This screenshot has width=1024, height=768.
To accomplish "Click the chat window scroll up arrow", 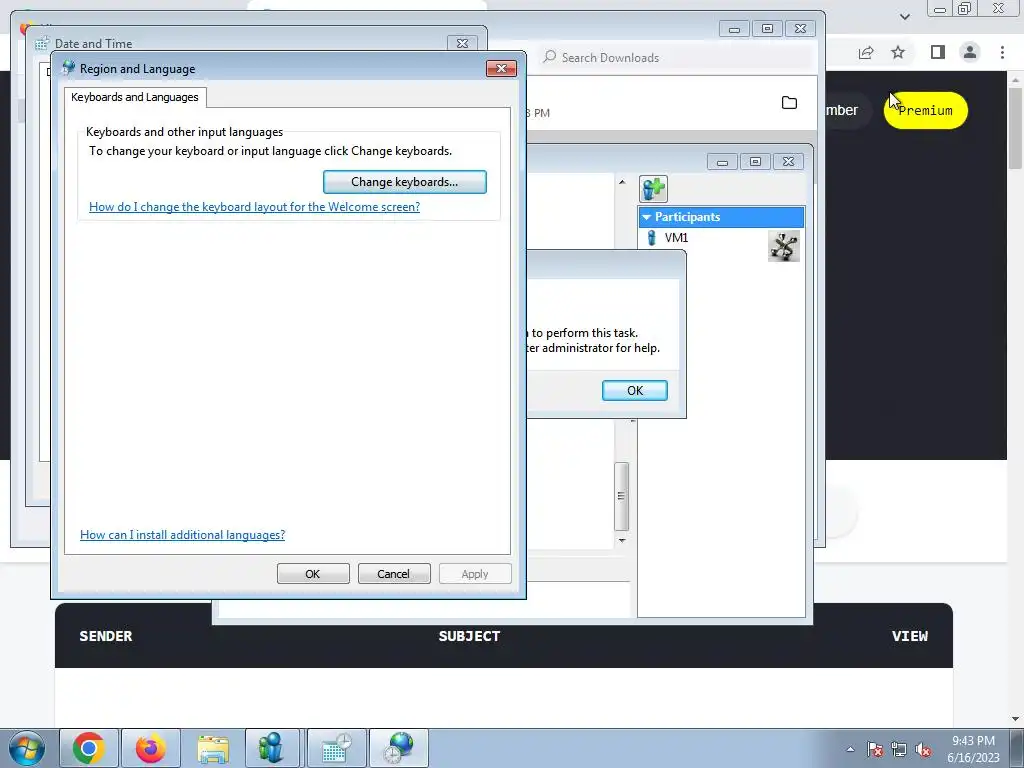I will pyautogui.click(x=622, y=182).
